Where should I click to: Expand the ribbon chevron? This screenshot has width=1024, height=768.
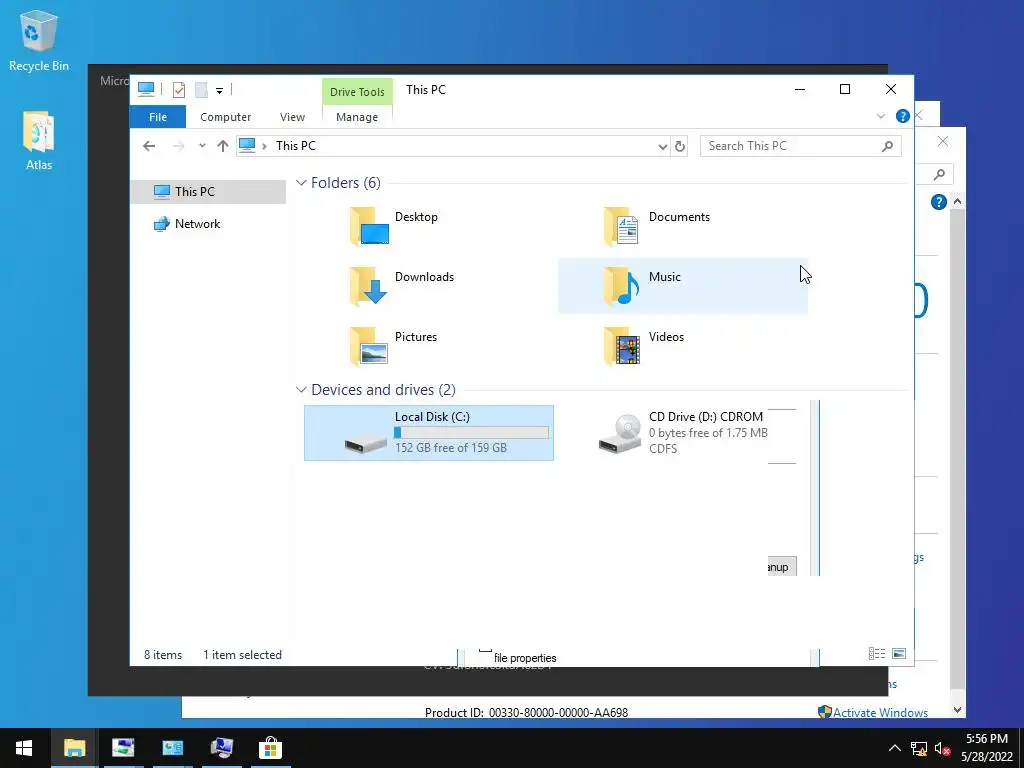880,116
